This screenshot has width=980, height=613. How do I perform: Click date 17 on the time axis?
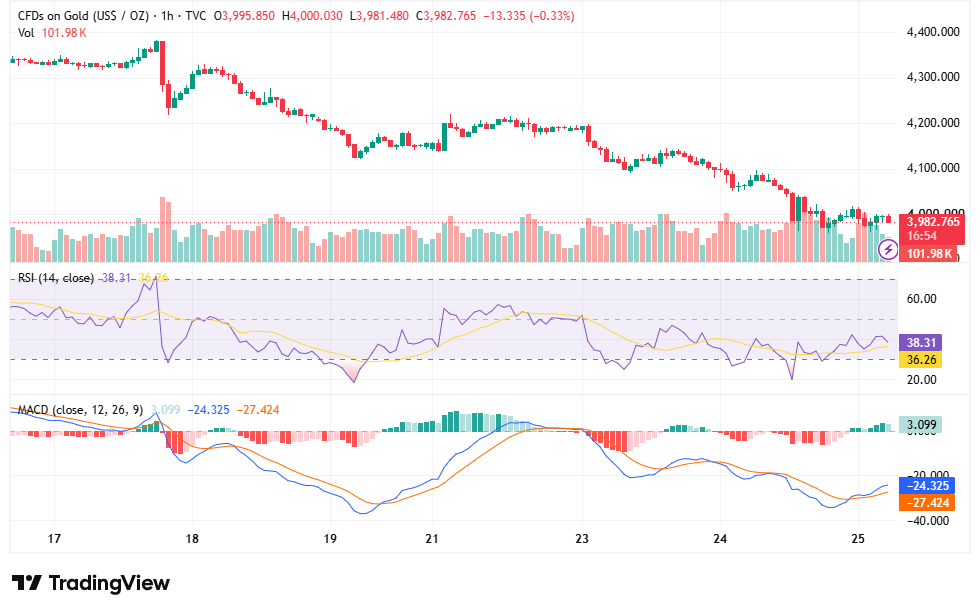coord(54,539)
